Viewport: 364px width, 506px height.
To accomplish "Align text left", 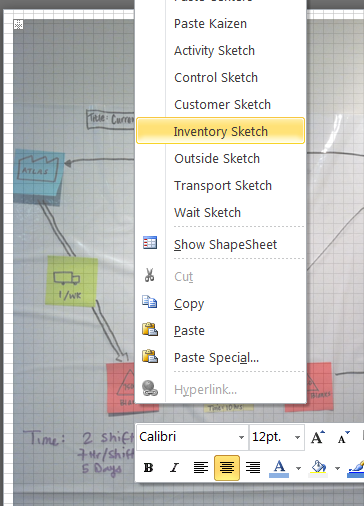I will point(201,468).
